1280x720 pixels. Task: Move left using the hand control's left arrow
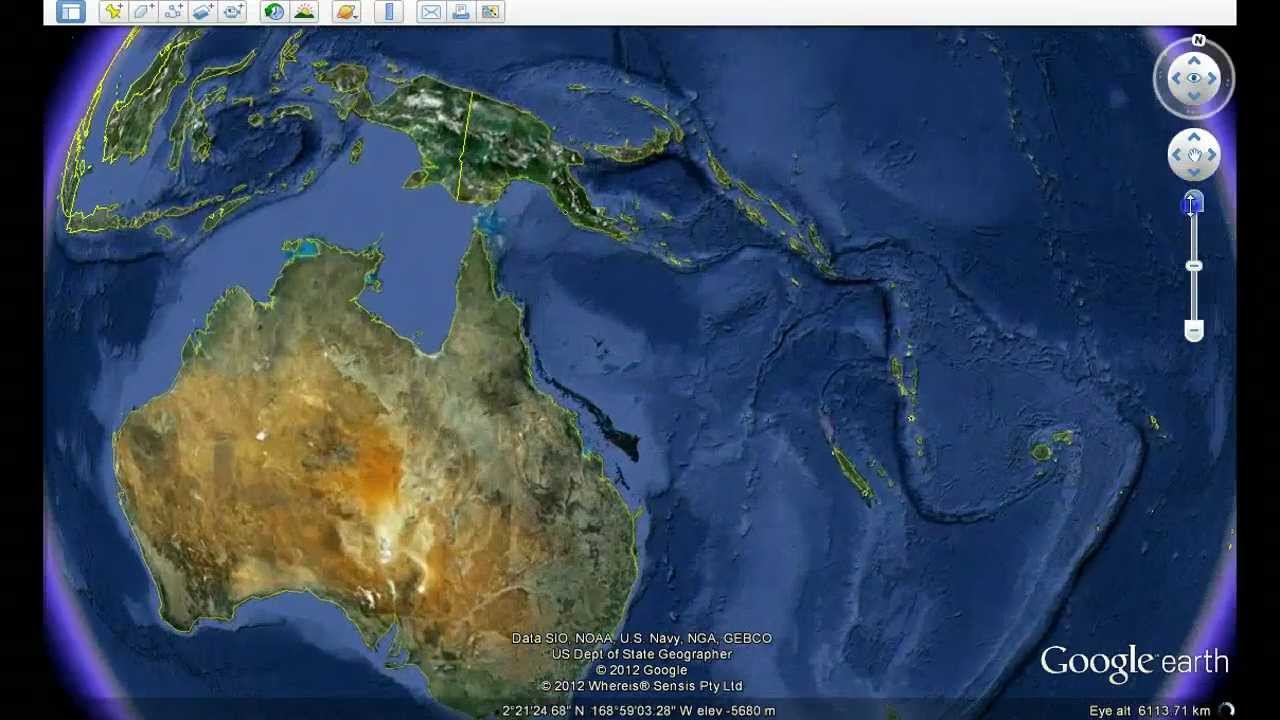[x=1177, y=155]
